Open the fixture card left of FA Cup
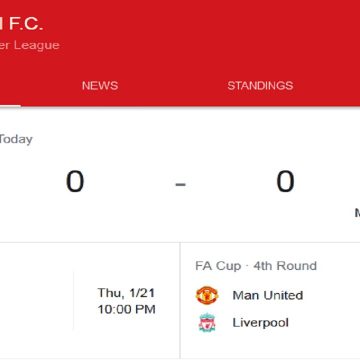This screenshot has width=360, height=360. (x=90, y=300)
